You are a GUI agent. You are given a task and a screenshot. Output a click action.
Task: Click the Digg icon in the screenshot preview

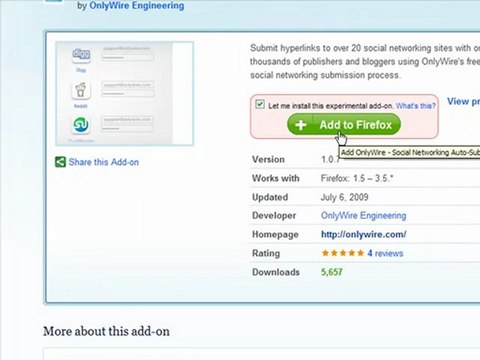tap(81, 54)
